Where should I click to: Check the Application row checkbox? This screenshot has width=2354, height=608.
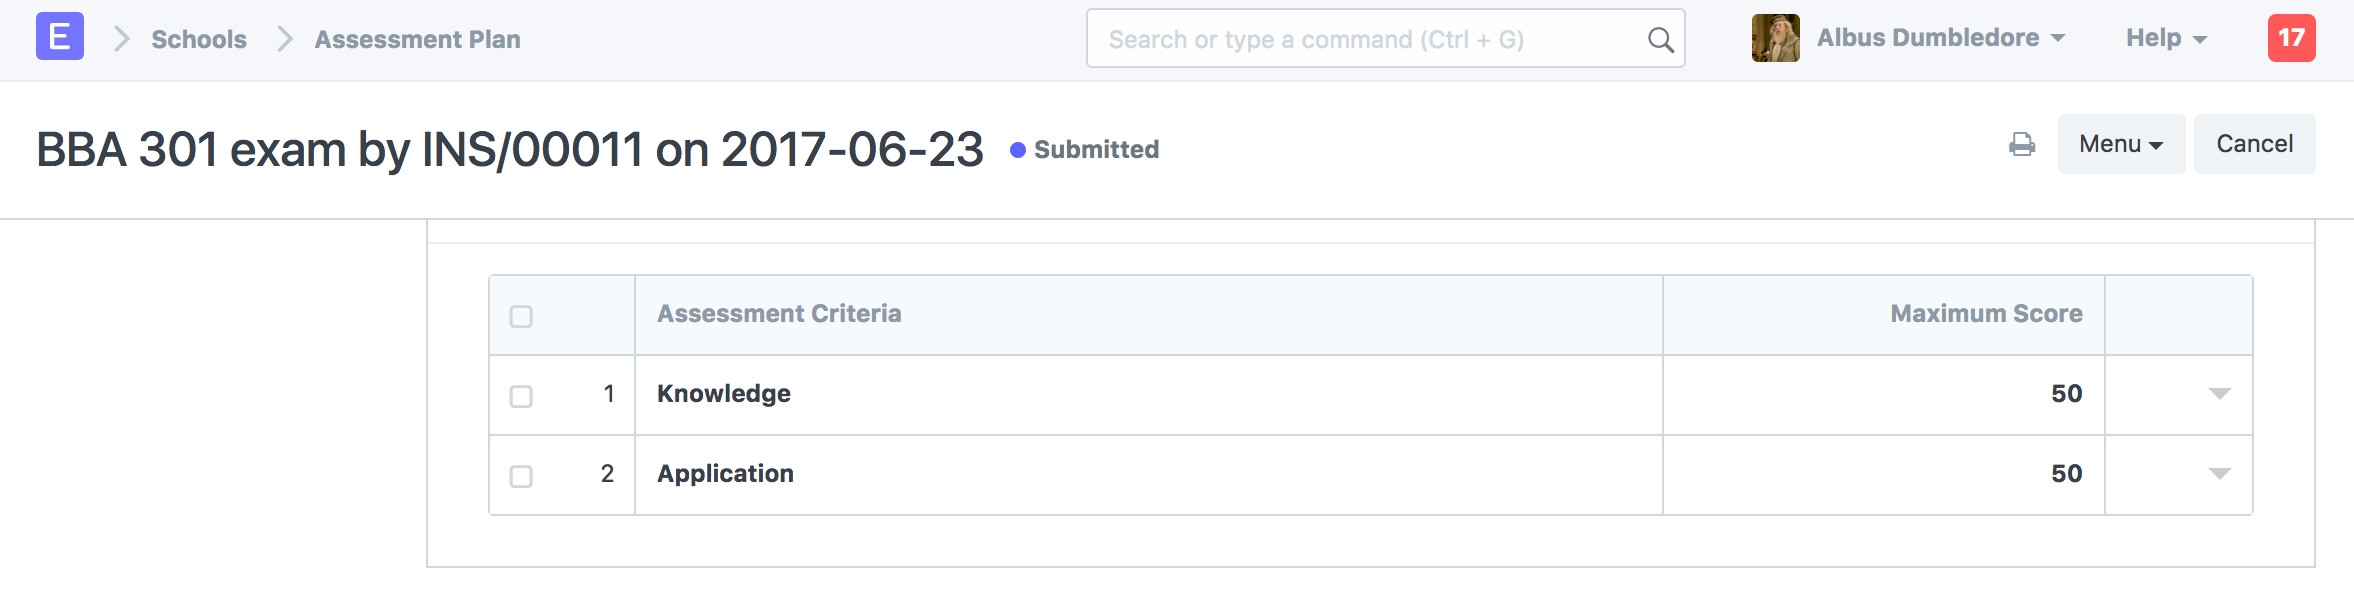click(521, 476)
